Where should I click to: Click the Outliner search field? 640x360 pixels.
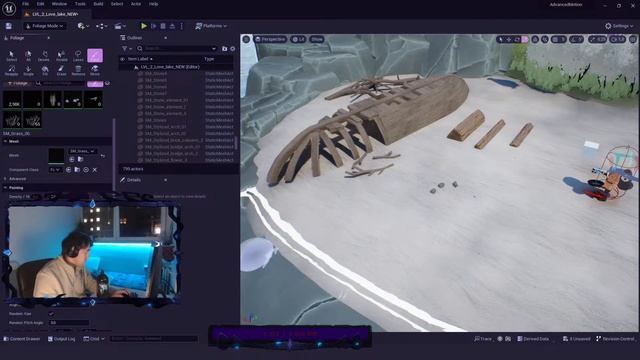click(x=177, y=49)
